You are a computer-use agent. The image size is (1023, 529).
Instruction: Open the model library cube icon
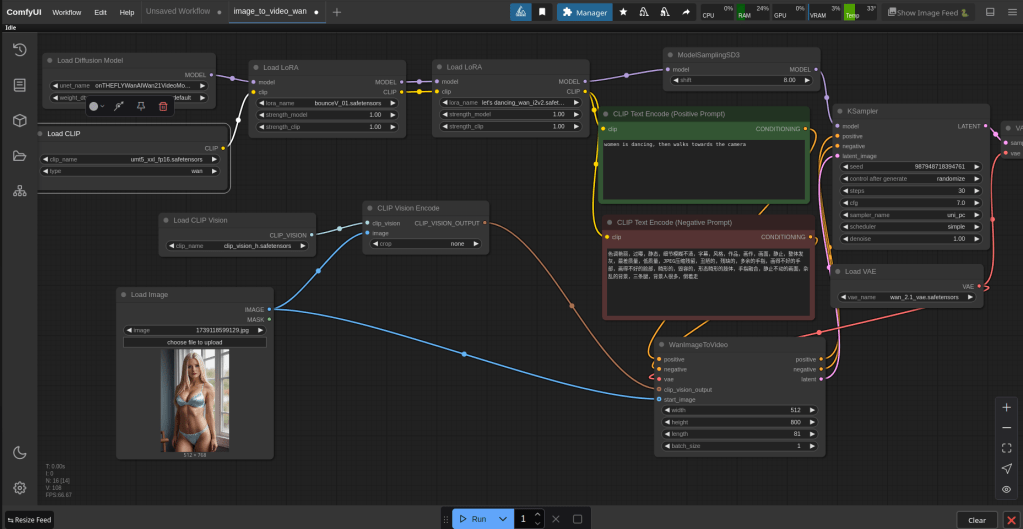coord(19,121)
